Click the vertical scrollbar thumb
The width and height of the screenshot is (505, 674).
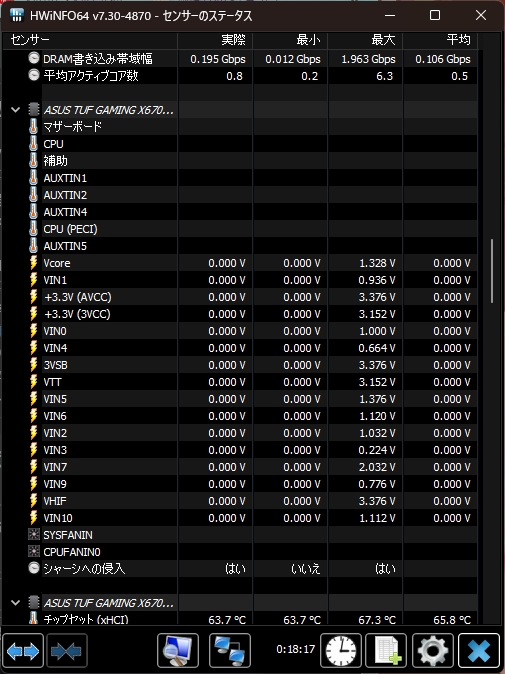[492, 271]
